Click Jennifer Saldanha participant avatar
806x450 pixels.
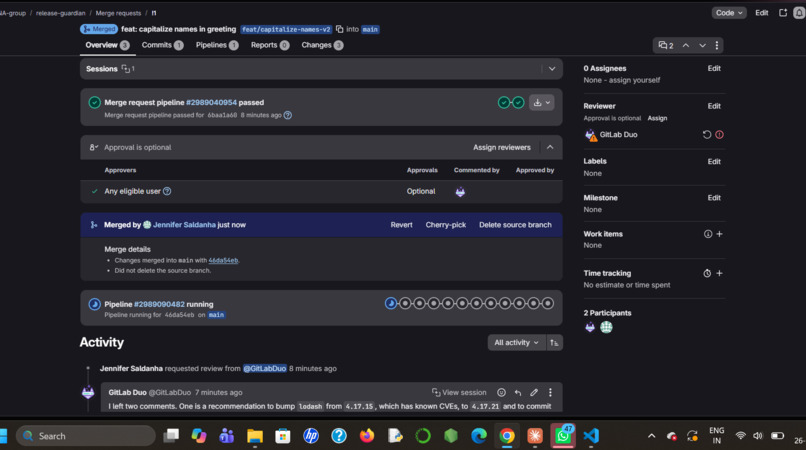click(607, 327)
